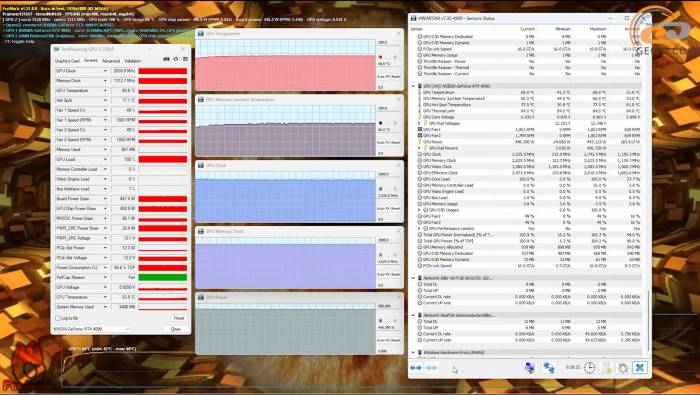
Task: Expand GPU Rail Voltages
Action: coord(419,123)
